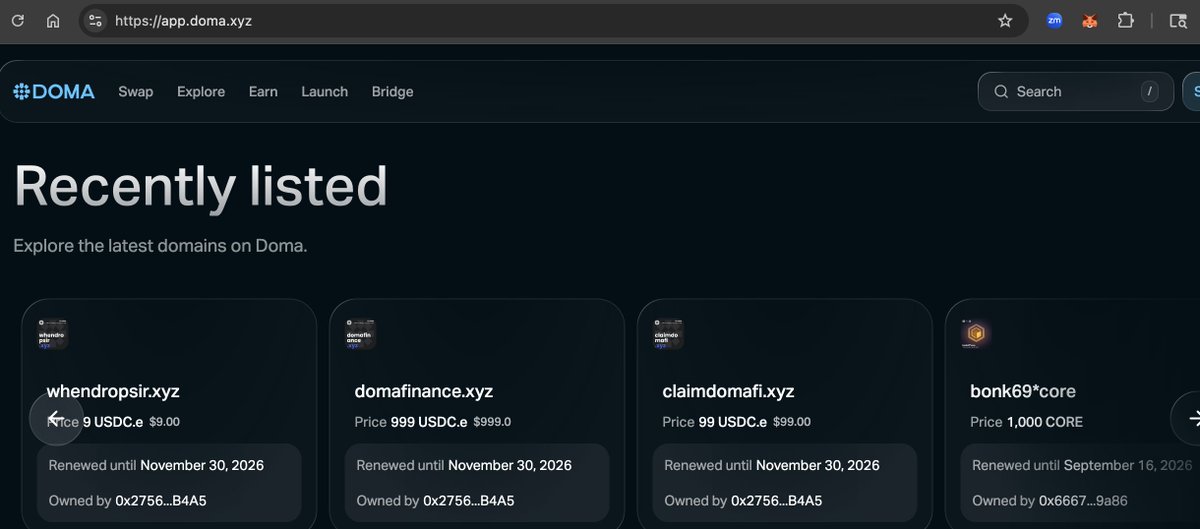Reload the page with the browser refresh icon
The width and height of the screenshot is (1200, 529).
point(17,20)
